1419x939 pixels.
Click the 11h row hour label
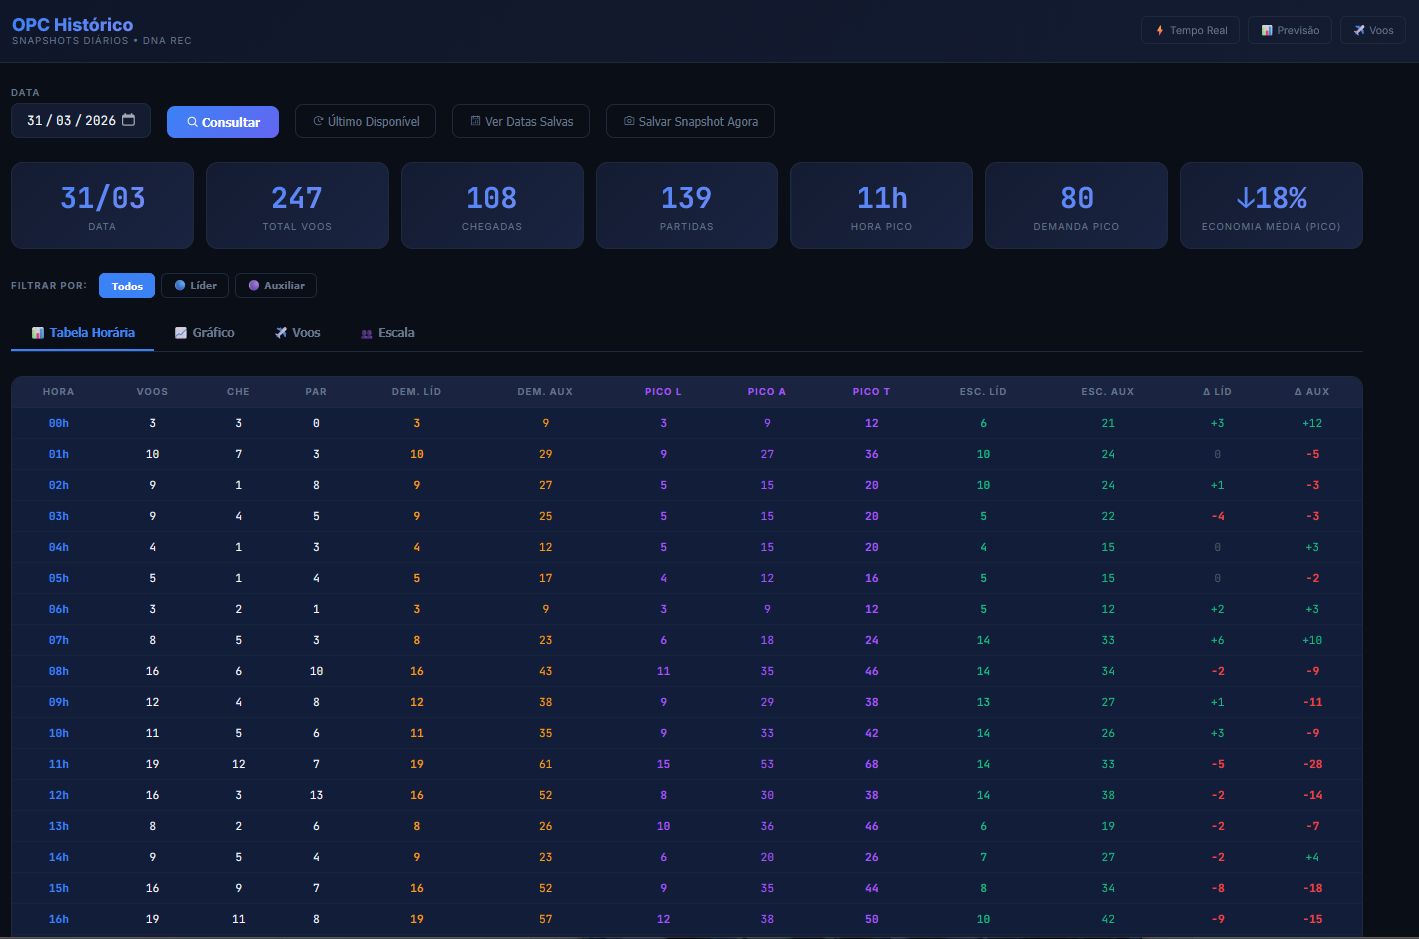click(x=59, y=764)
